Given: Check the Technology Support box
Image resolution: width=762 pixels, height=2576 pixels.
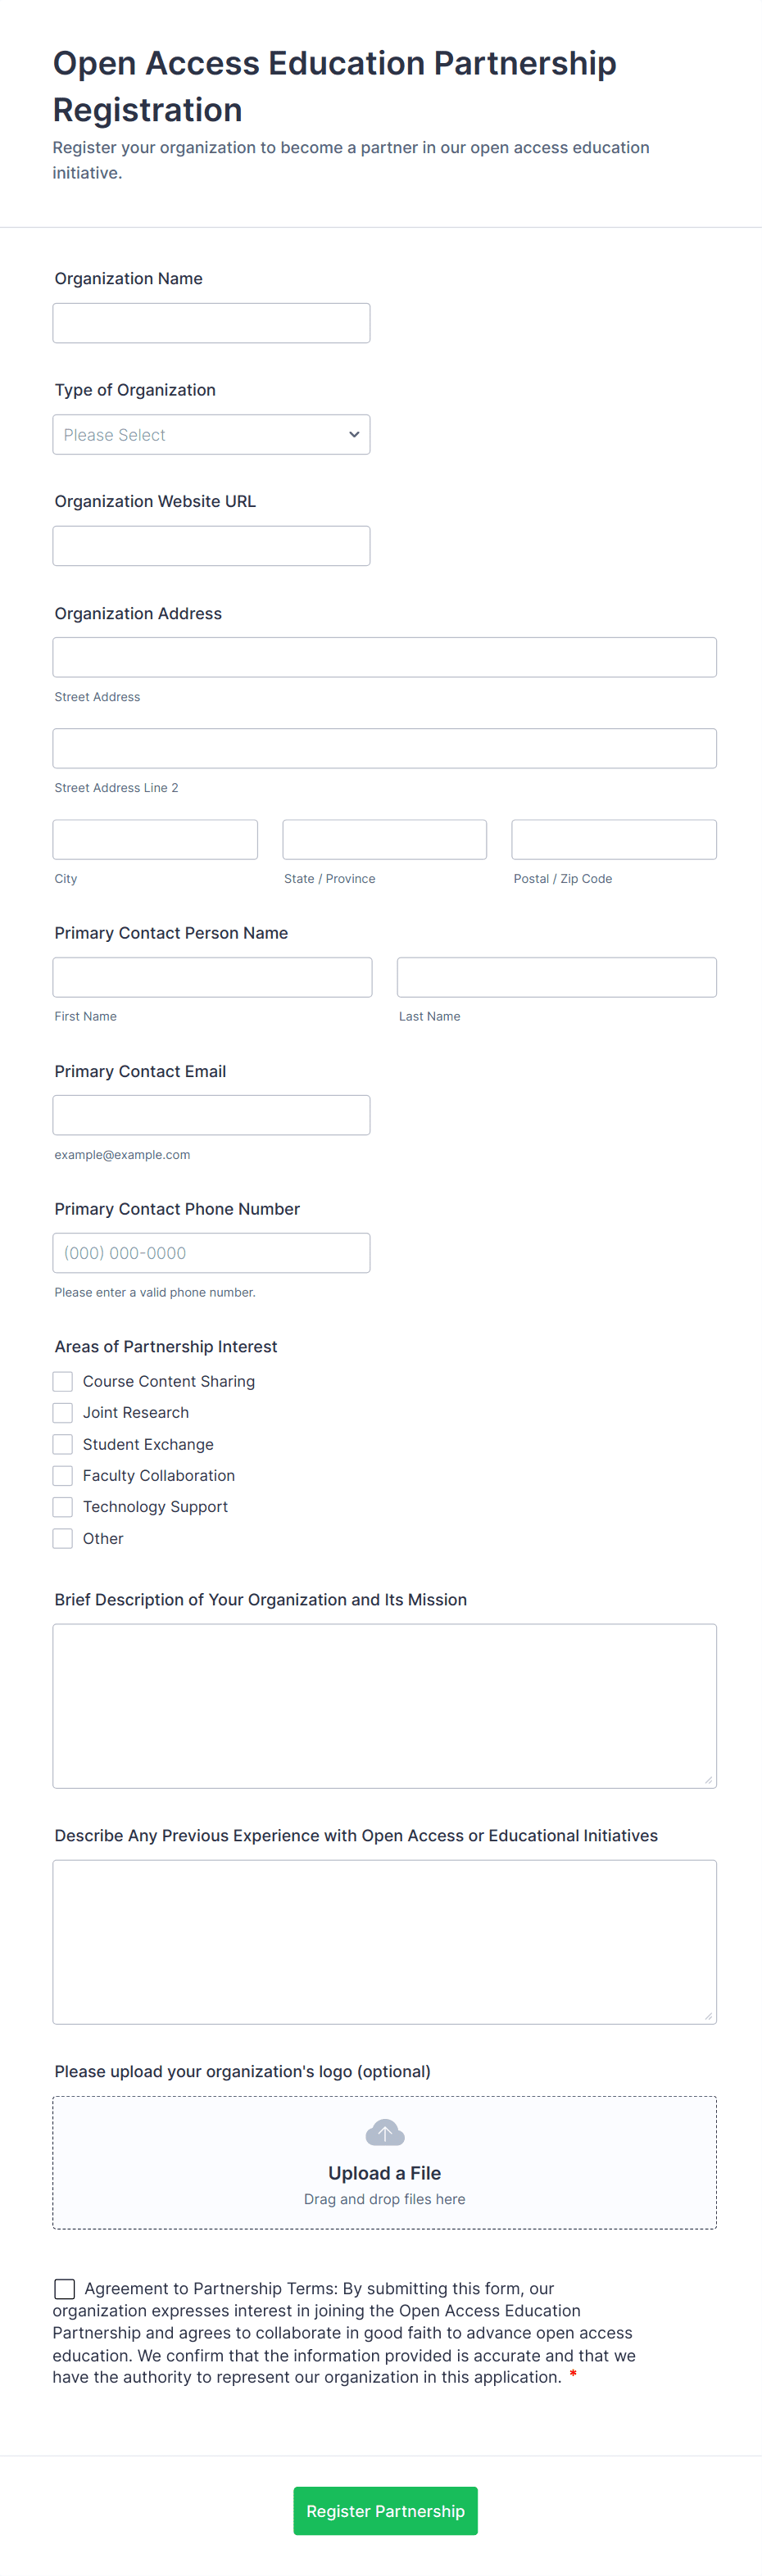Looking at the screenshot, I should pos(63,1506).
